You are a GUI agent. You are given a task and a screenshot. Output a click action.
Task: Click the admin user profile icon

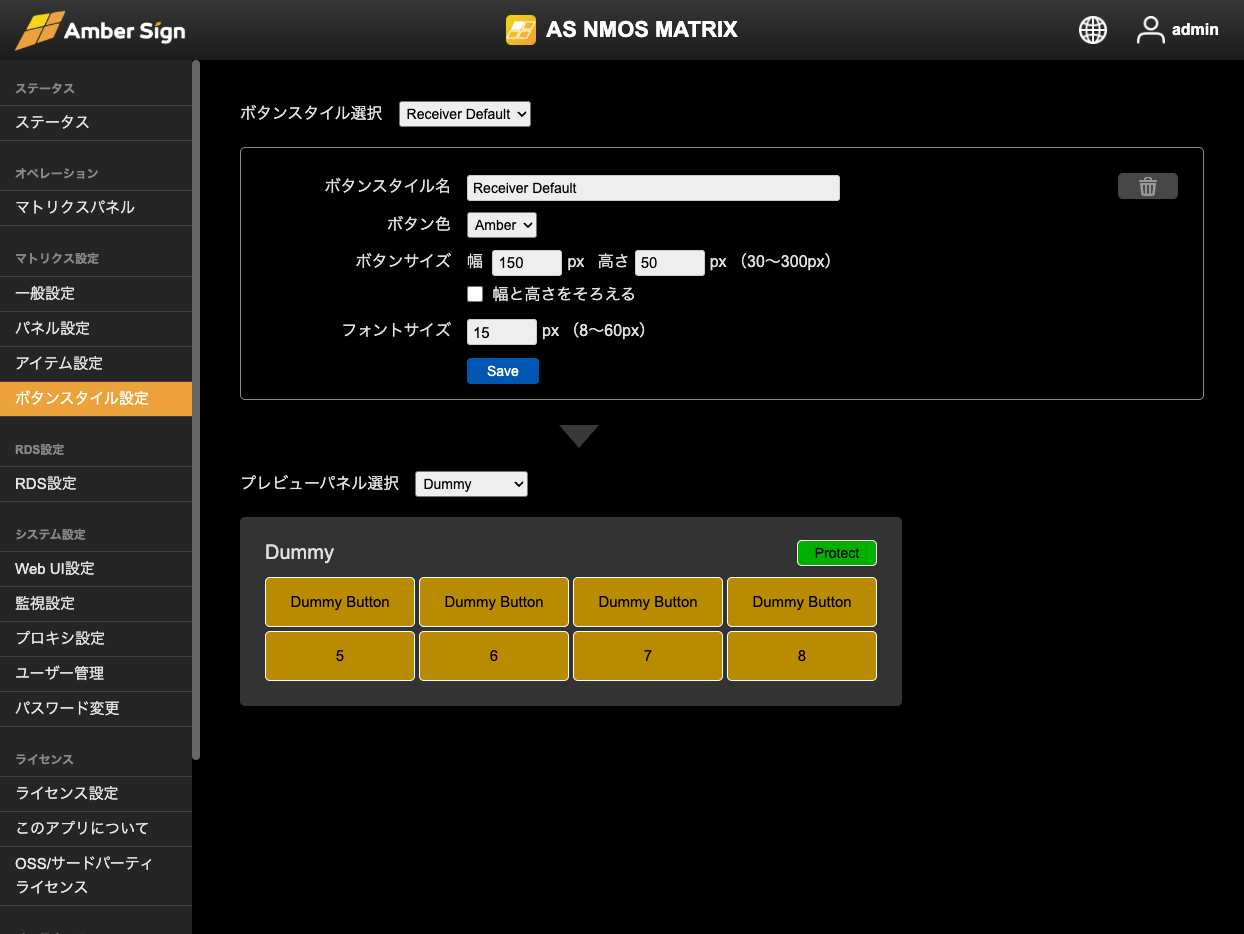pos(1151,30)
